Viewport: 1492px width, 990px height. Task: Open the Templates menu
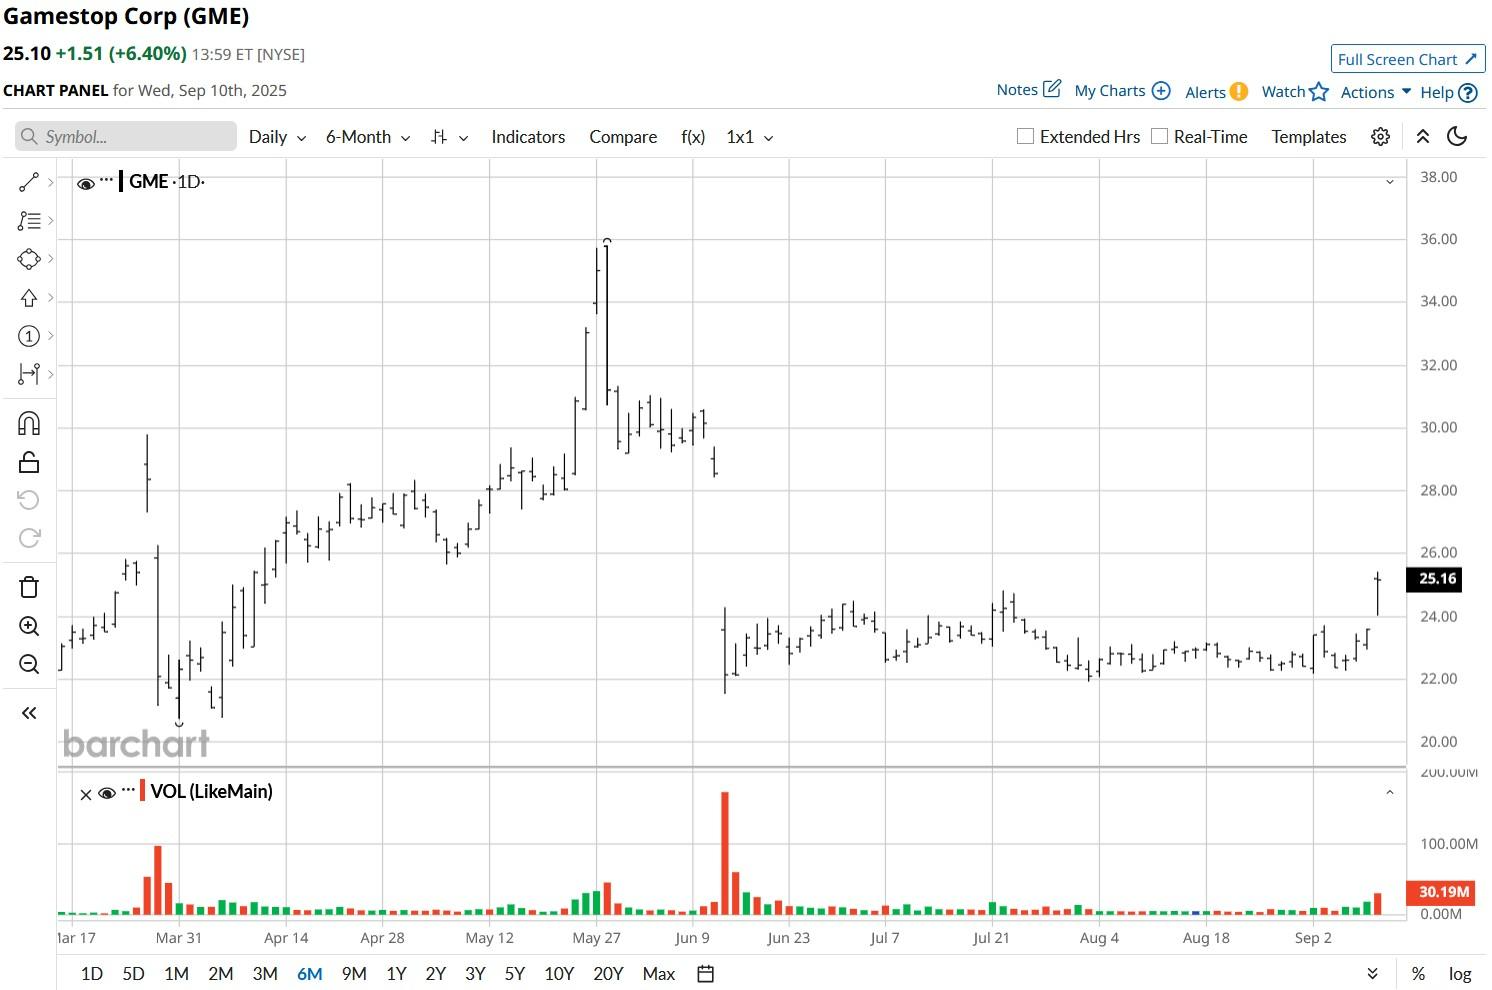coord(1309,137)
